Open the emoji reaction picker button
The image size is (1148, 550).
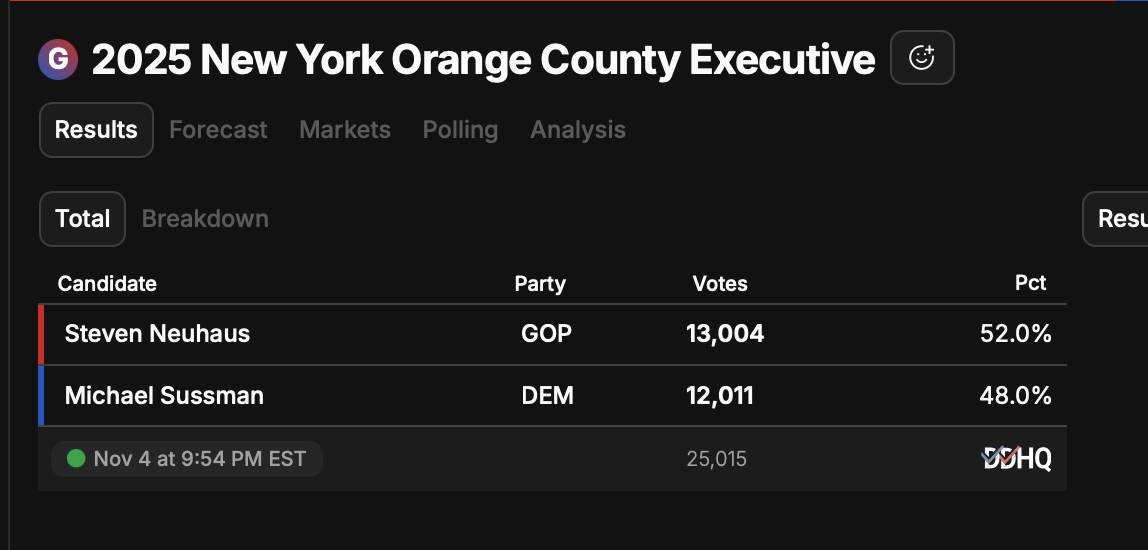921,58
